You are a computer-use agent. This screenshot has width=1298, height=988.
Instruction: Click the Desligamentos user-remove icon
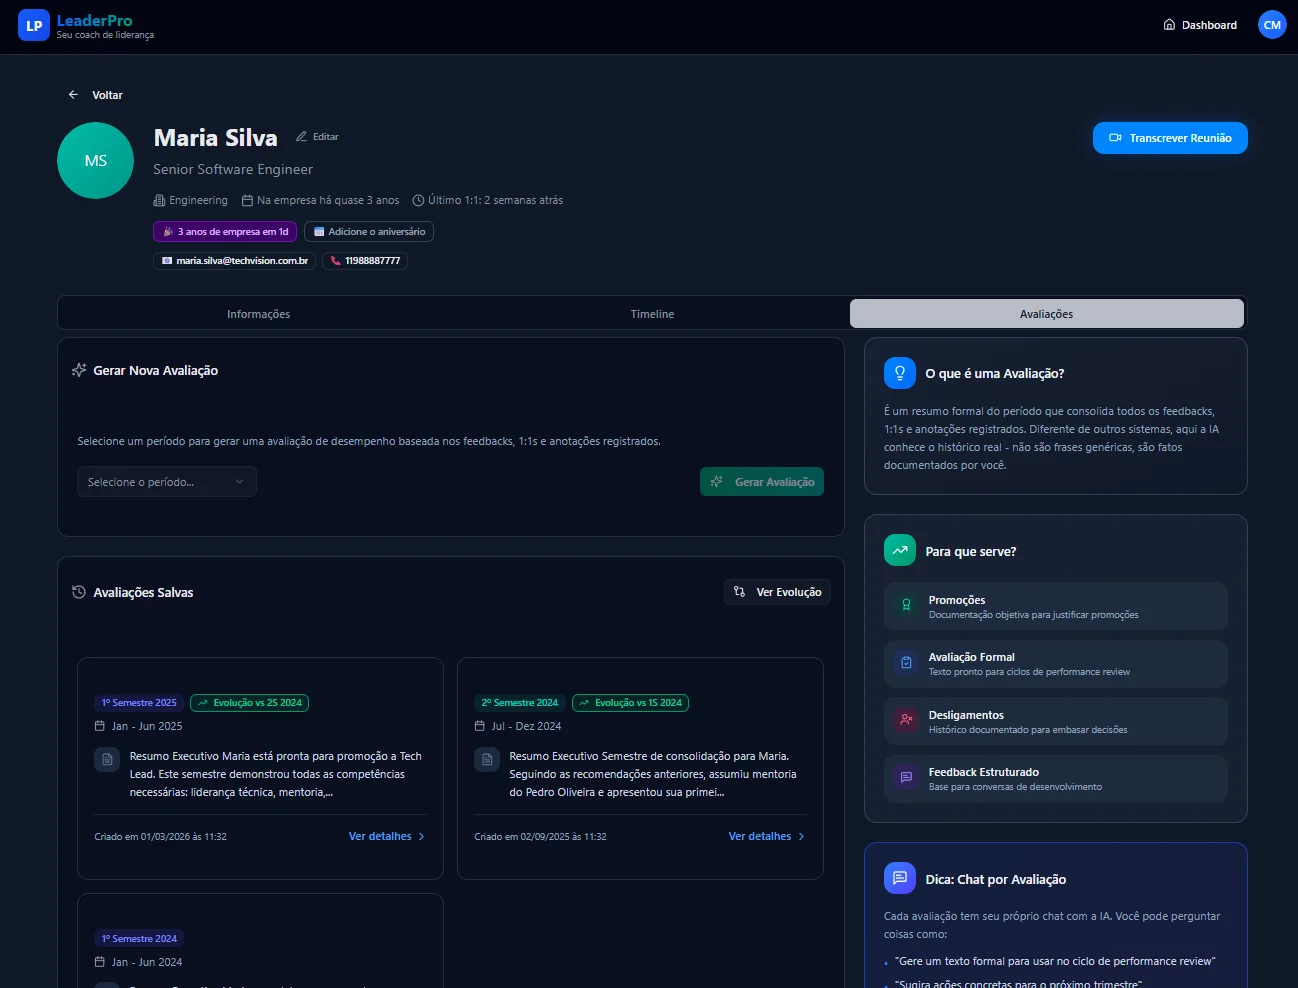pos(906,720)
